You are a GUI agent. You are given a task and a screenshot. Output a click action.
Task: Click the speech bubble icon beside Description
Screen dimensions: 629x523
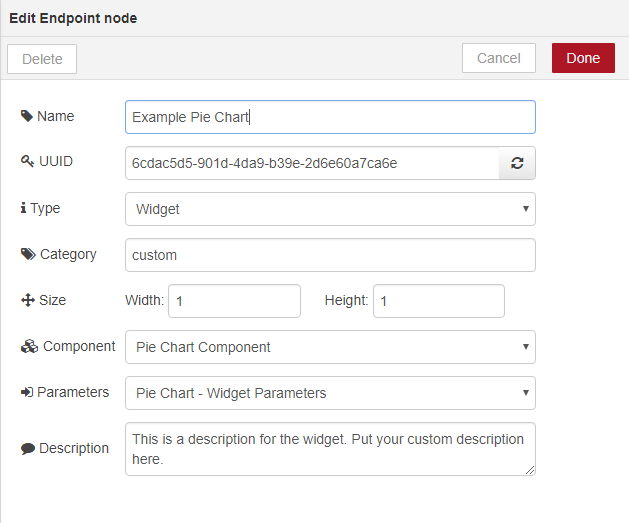click(28, 448)
